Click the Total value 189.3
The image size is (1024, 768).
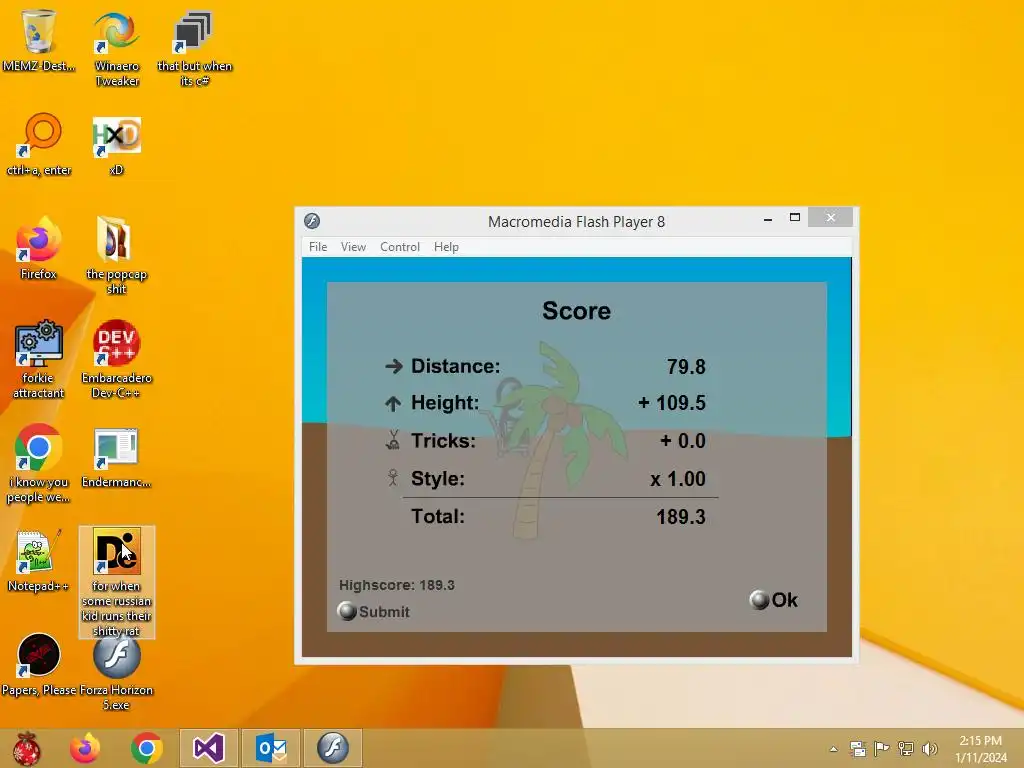point(680,517)
